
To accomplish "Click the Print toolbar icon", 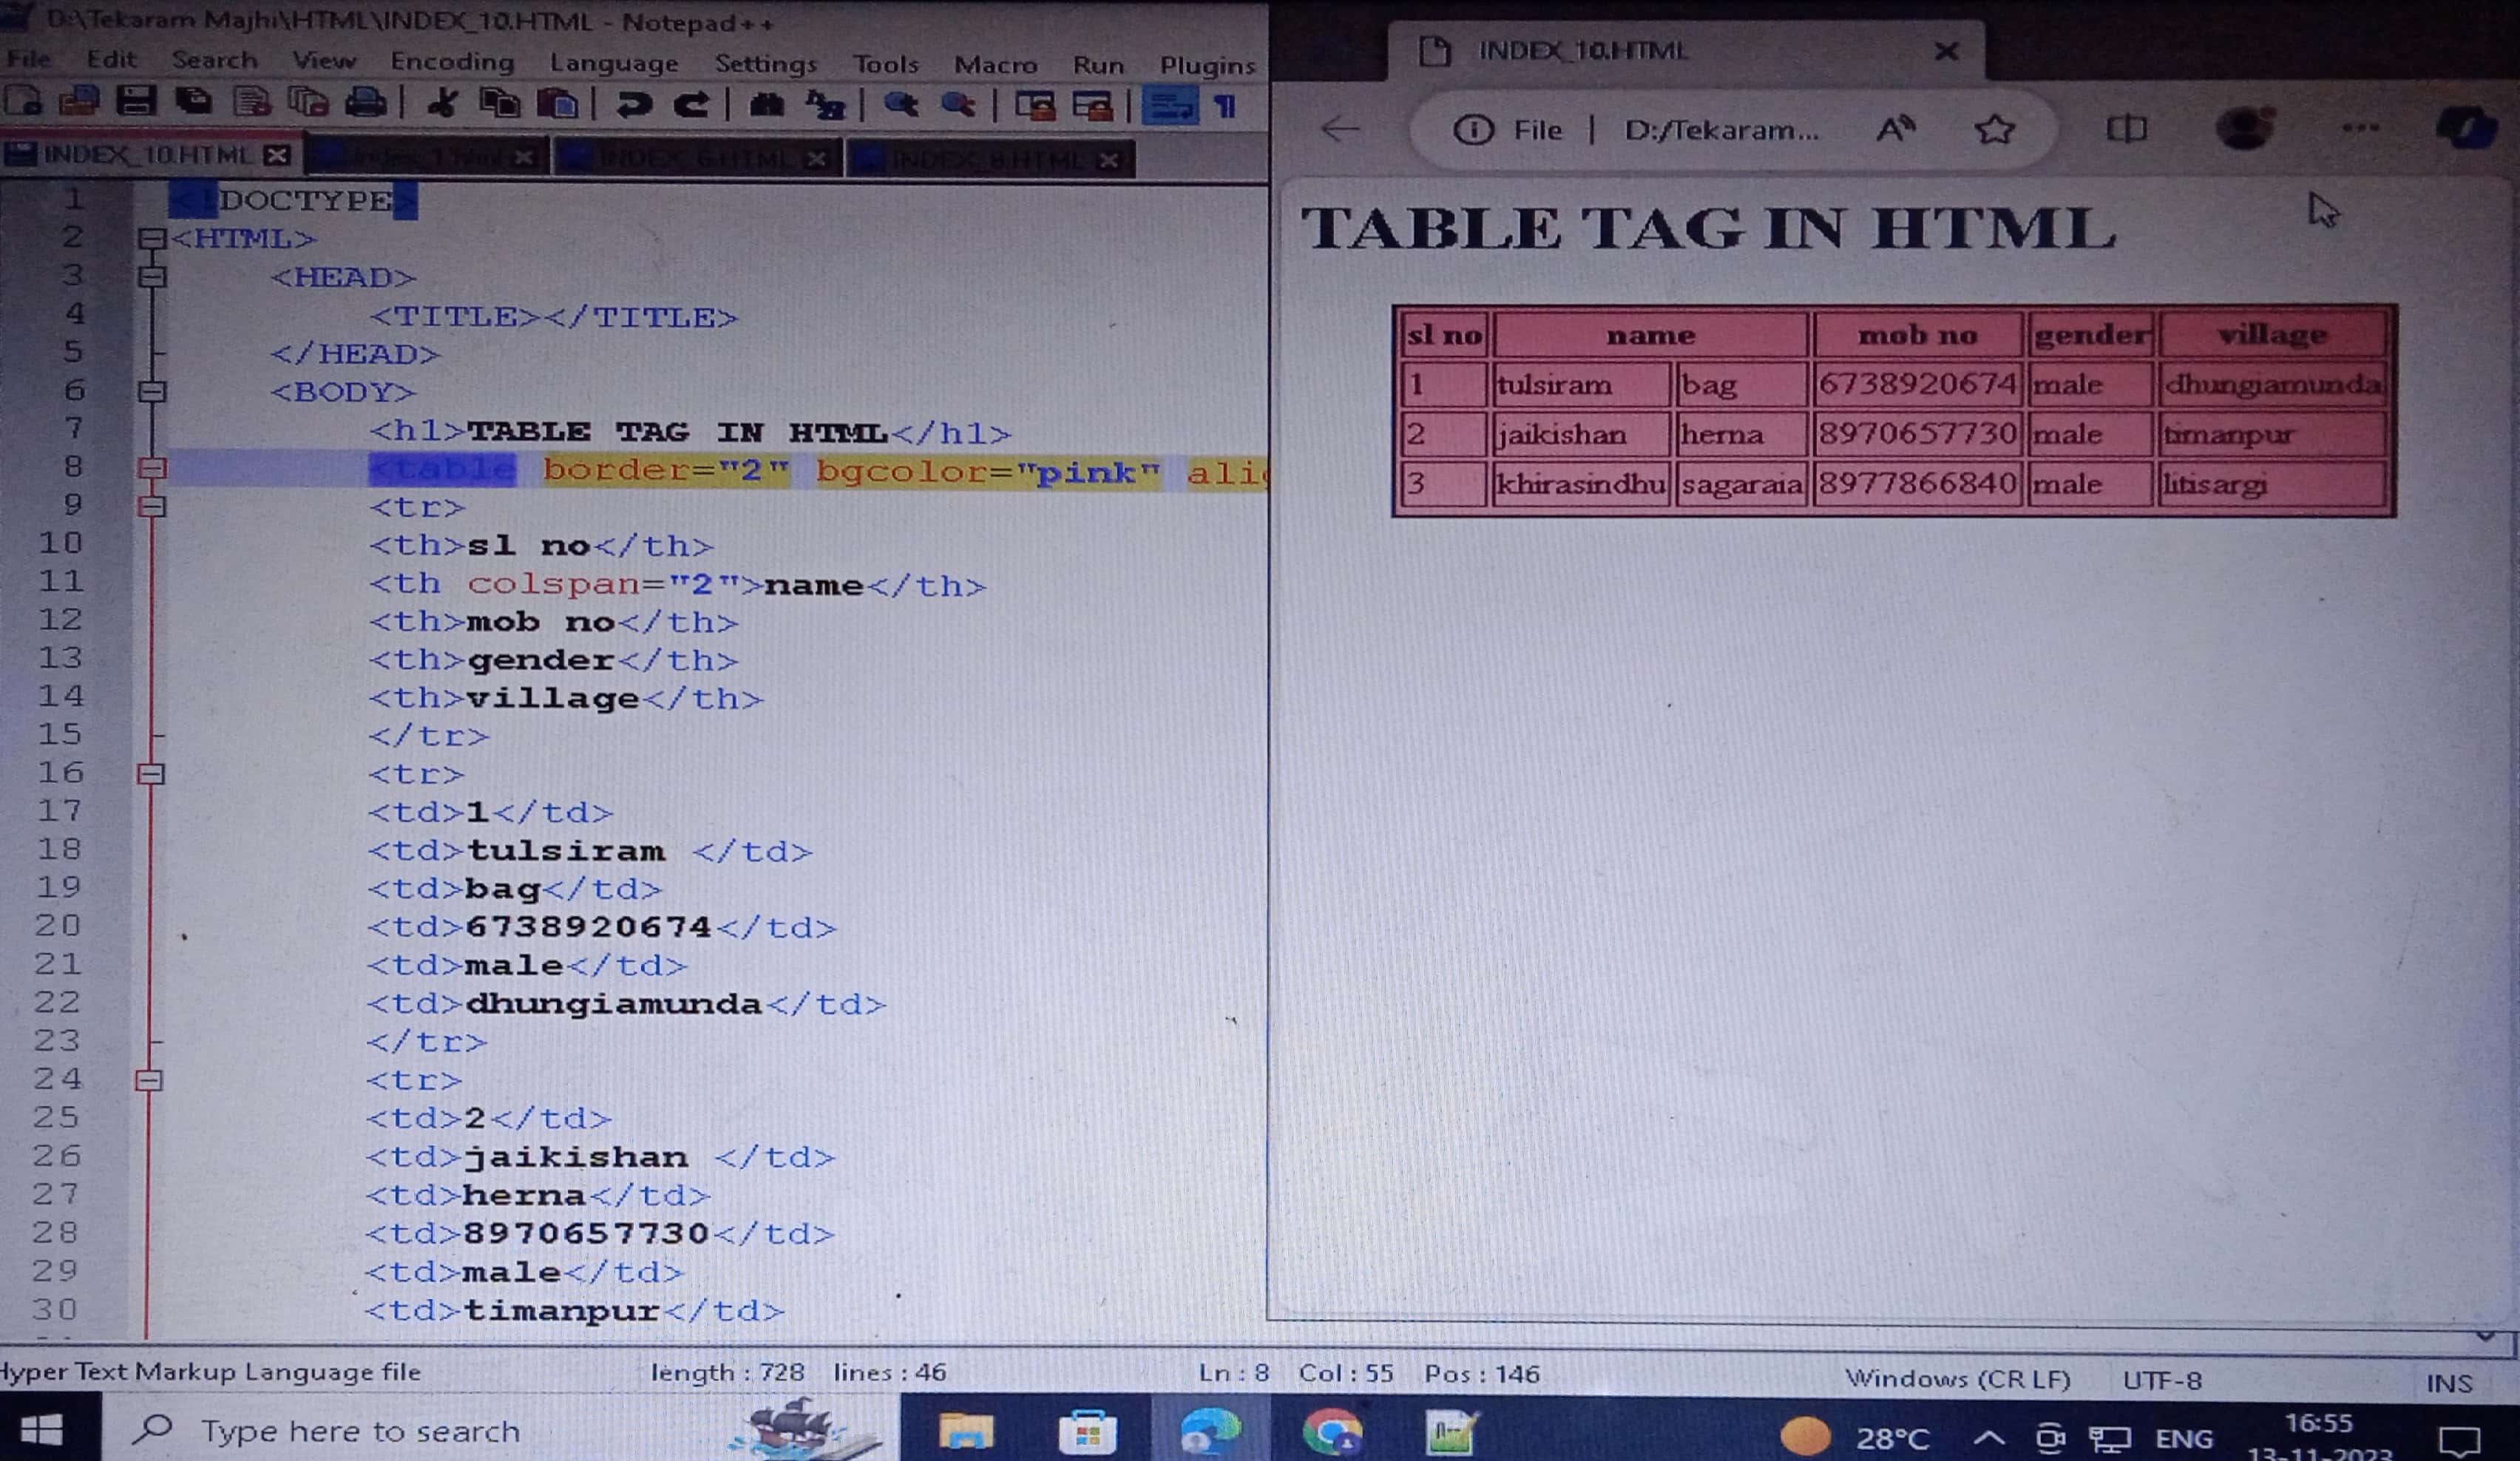I will pos(365,103).
